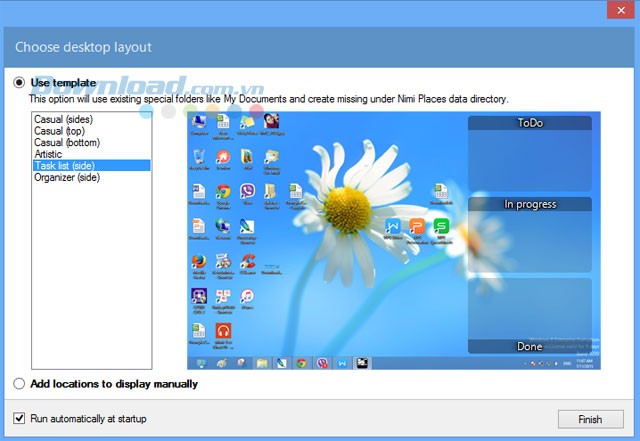
Task: Select the Organizer (side) template
Action: 66,177
